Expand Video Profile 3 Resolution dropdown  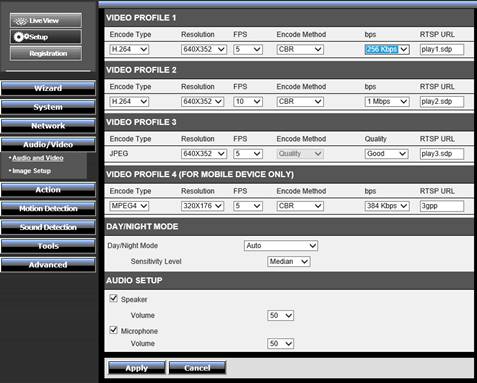coord(204,154)
